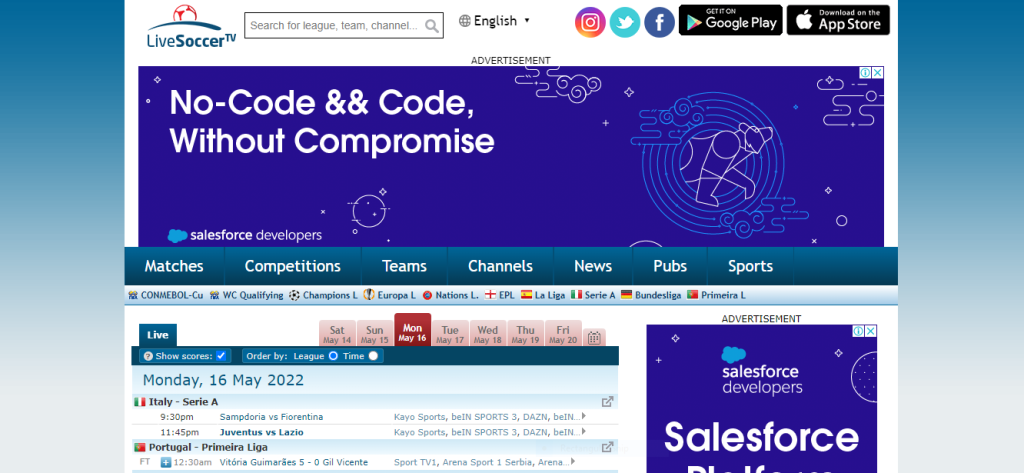Open the La Liga quick link
Viewport: 1024px width, 473px height.
click(543, 295)
